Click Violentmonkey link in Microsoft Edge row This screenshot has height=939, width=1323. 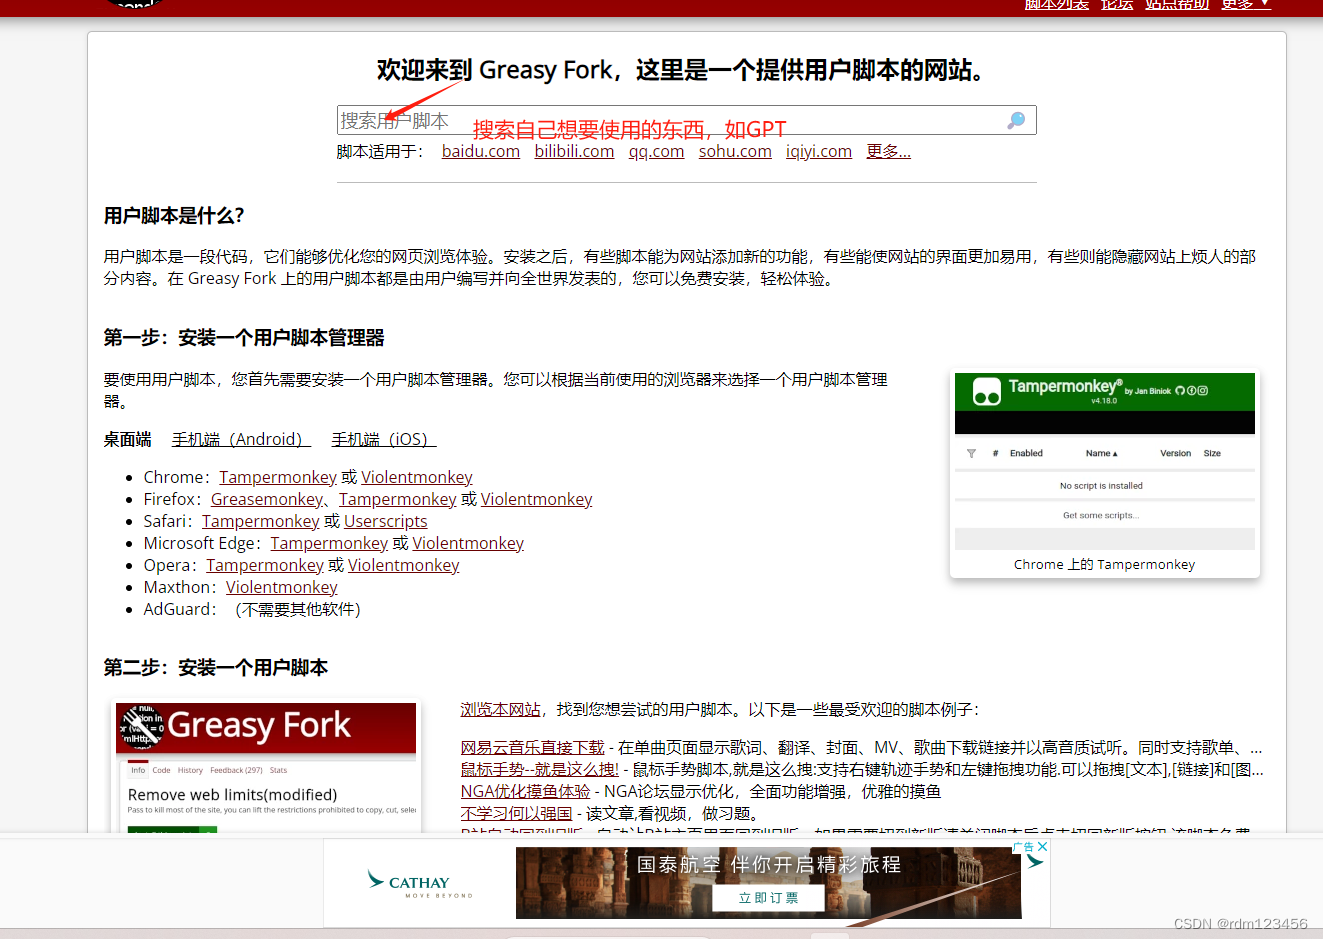468,543
